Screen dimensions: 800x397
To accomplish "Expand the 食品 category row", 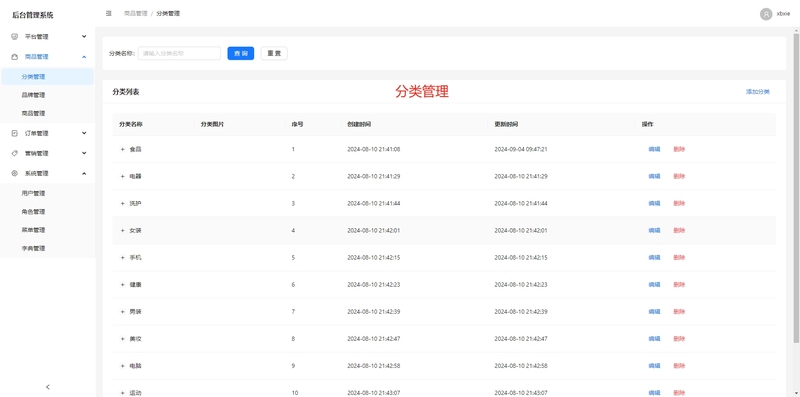I will 122,150.
